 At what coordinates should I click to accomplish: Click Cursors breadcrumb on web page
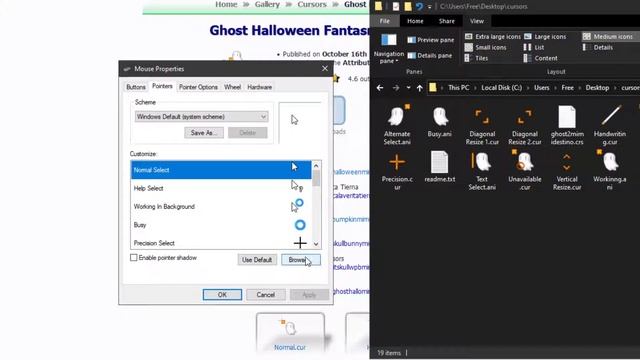click(x=312, y=4)
